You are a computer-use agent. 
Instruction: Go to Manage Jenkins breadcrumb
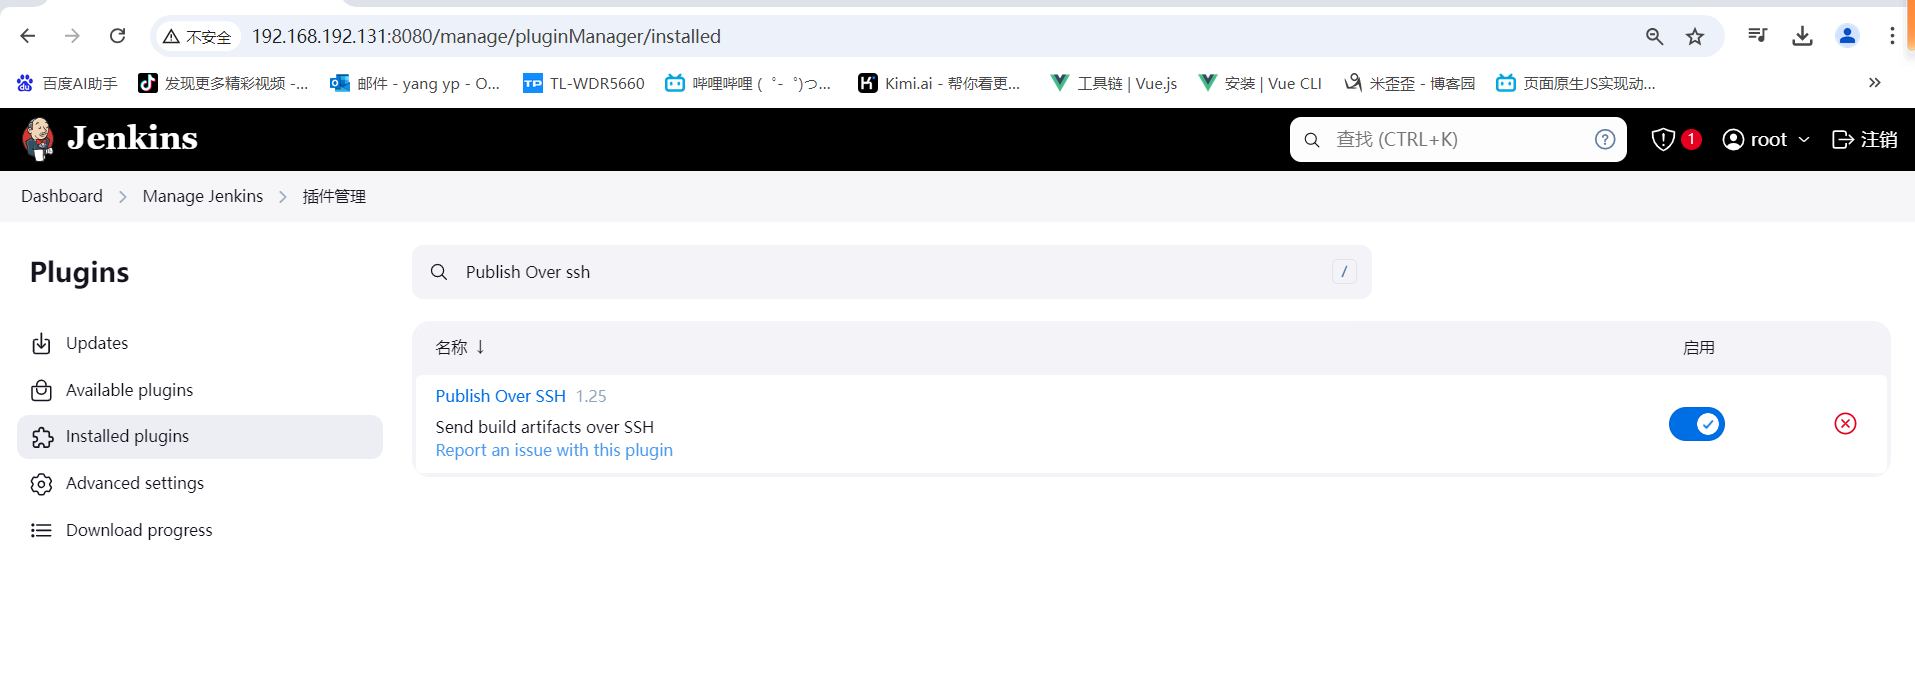point(203,196)
